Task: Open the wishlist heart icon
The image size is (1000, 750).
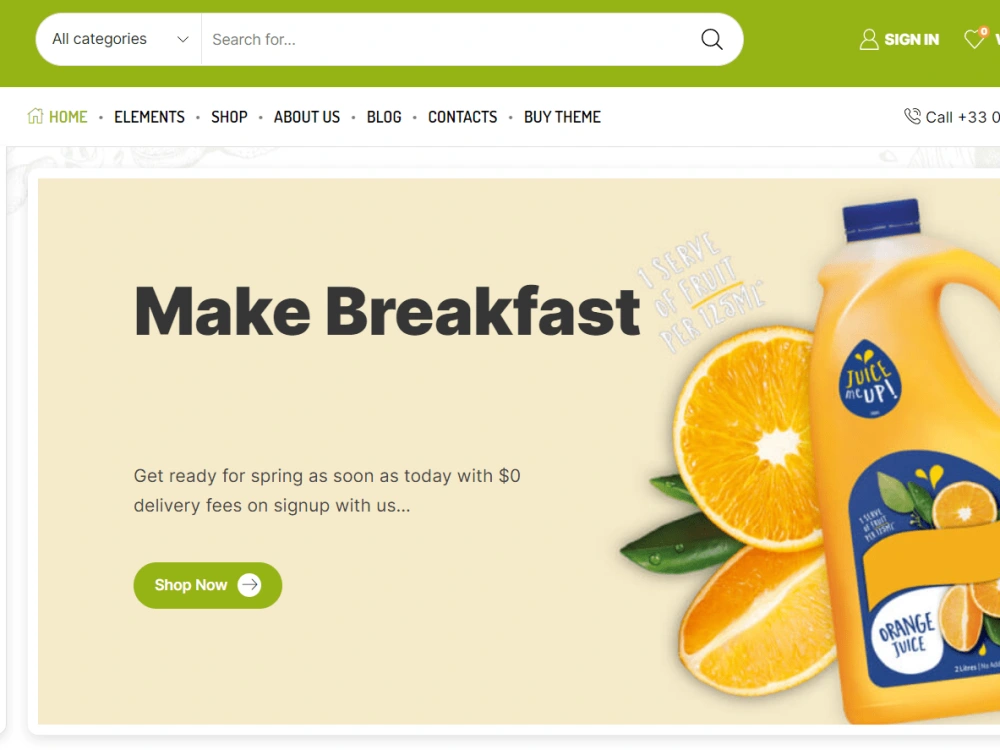Action: click(x=974, y=39)
